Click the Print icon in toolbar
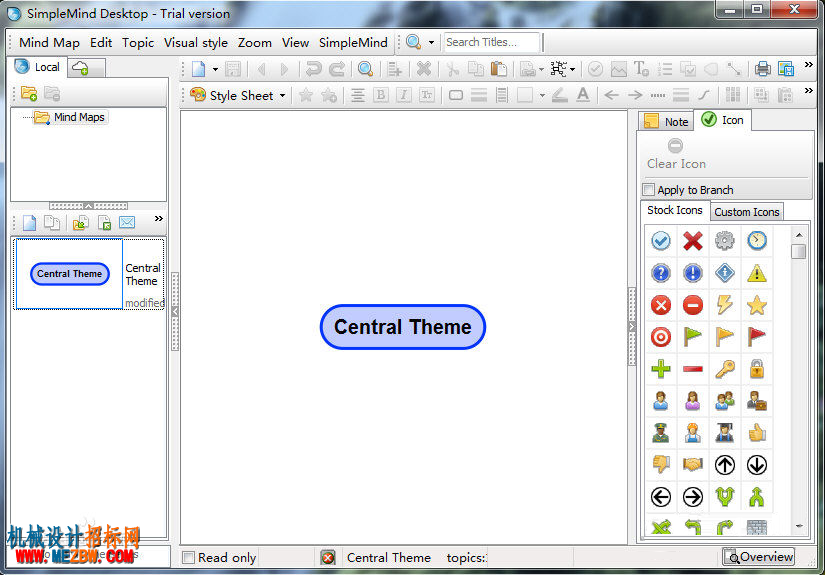Viewport: 825px width, 575px height. pyautogui.click(x=762, y=69)
